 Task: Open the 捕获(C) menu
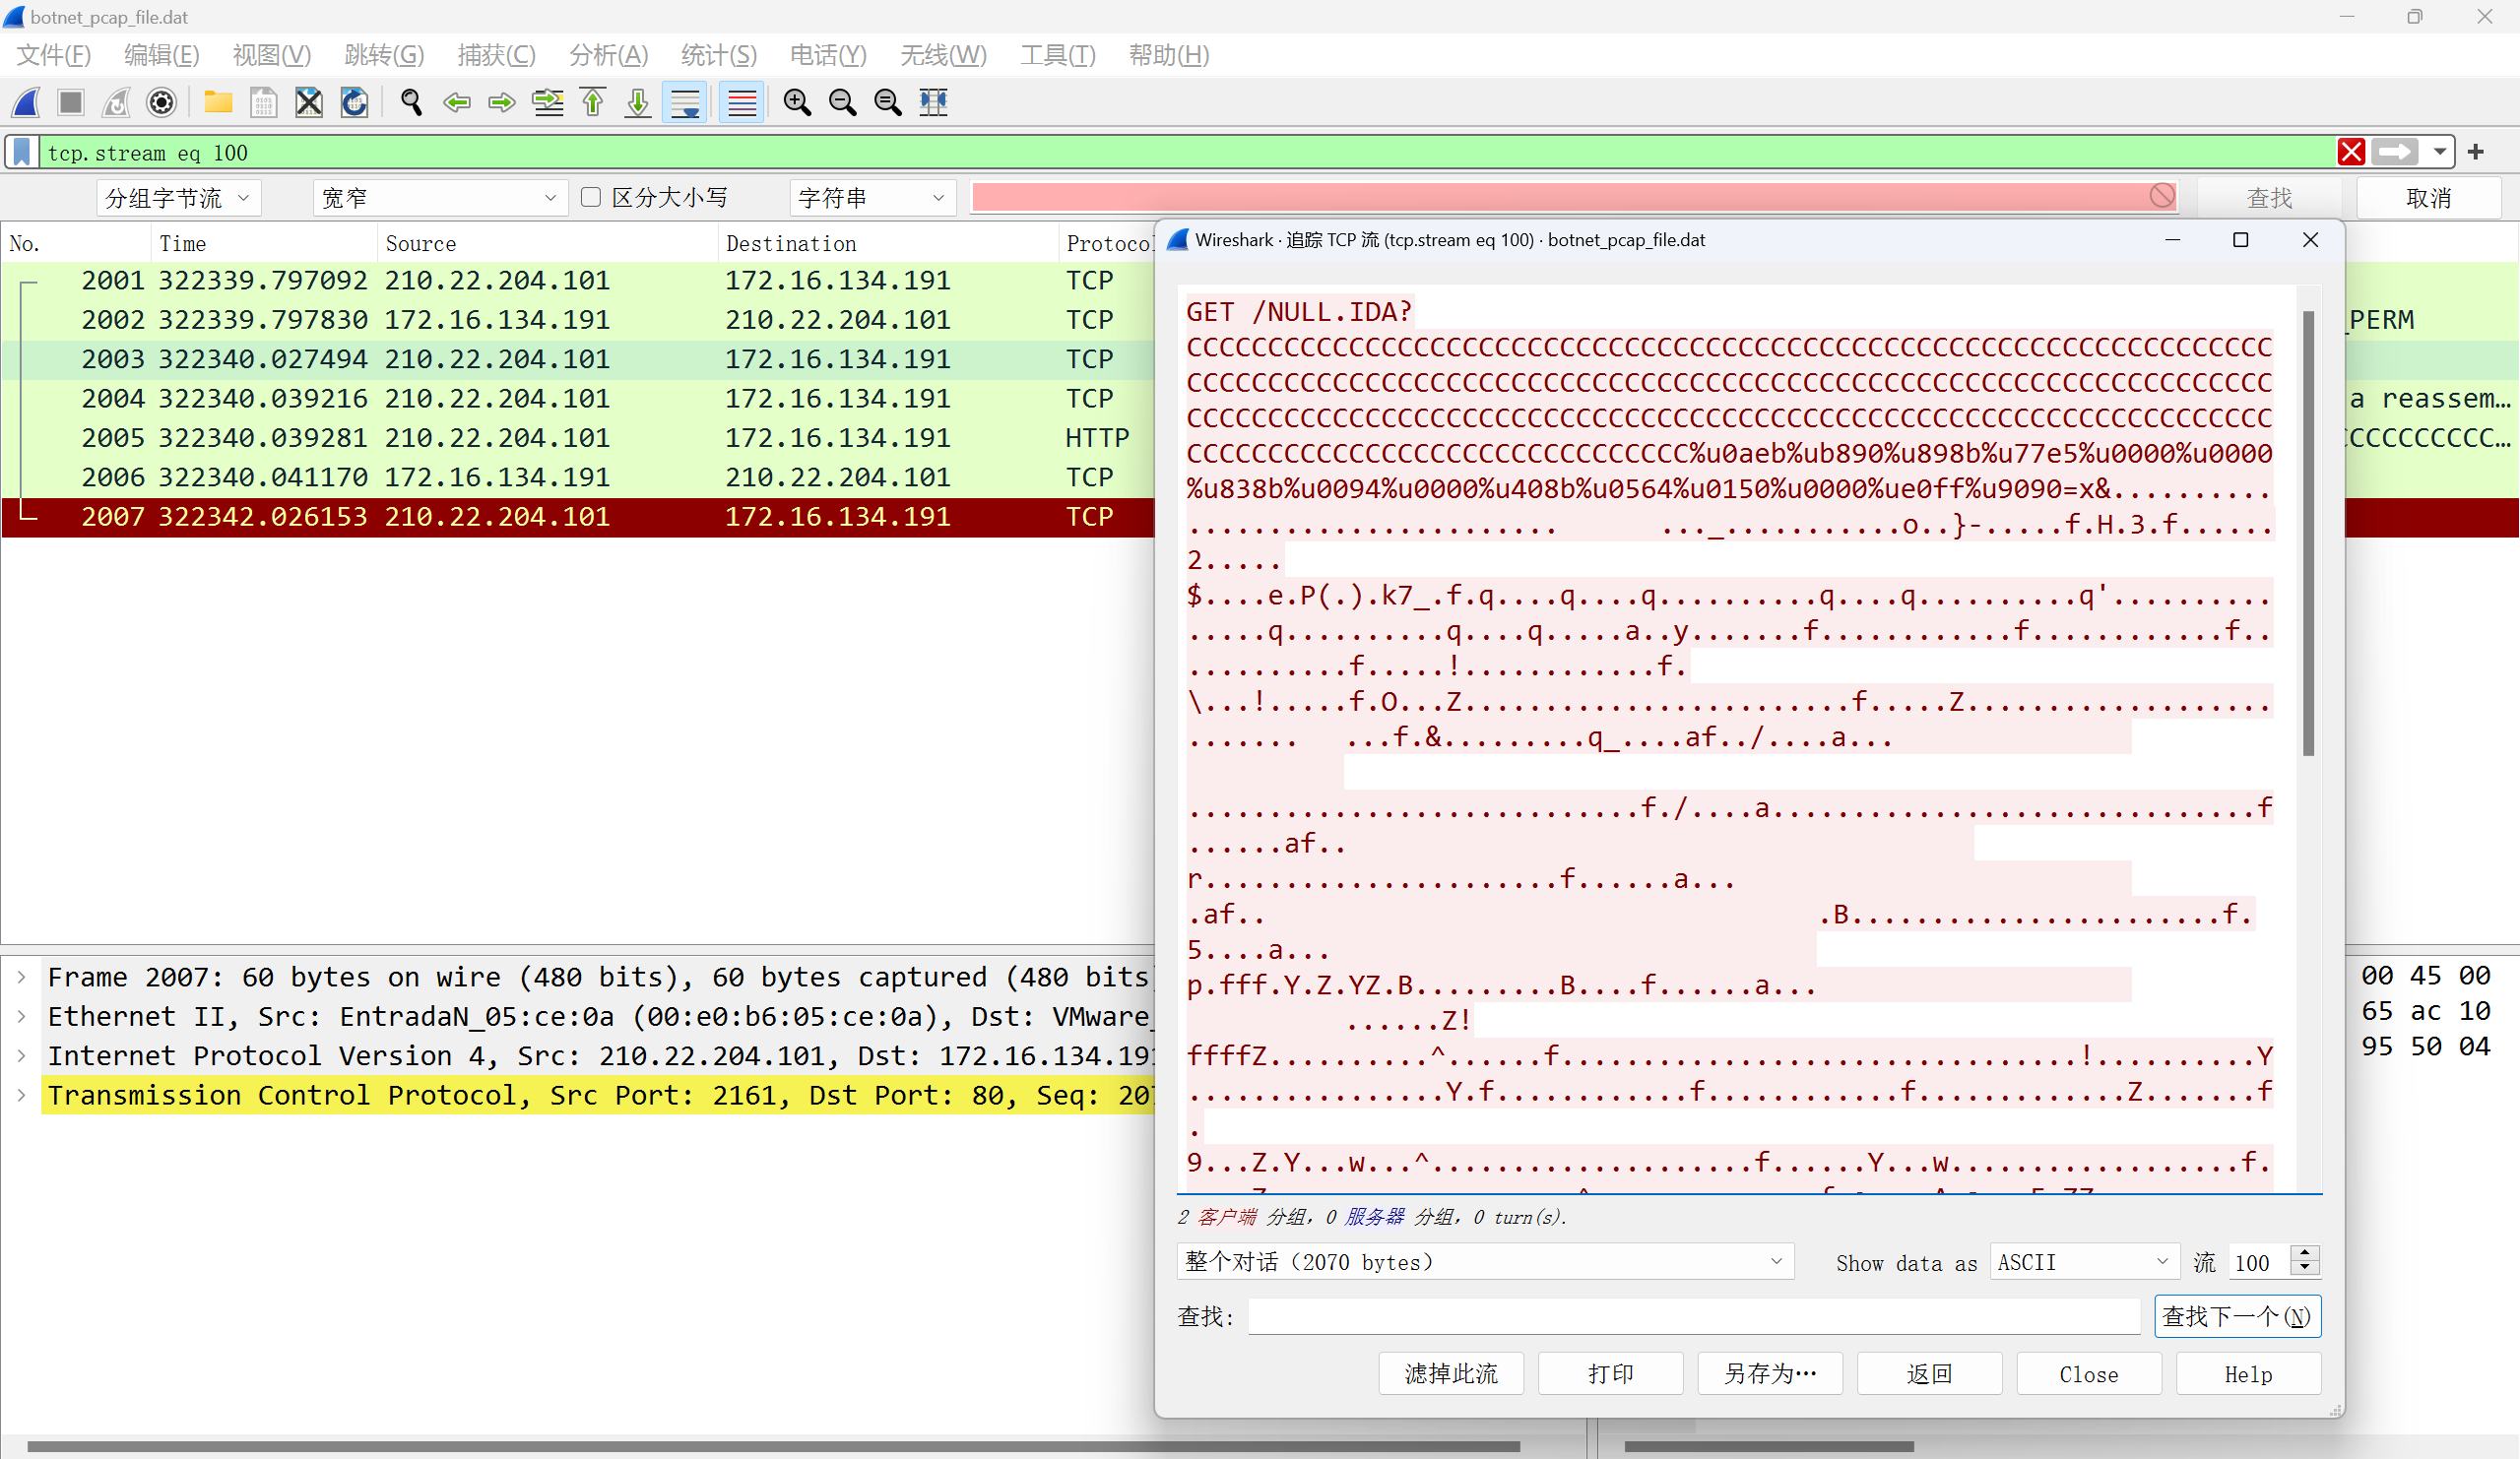pyautogui.click(x=496, y=55)
